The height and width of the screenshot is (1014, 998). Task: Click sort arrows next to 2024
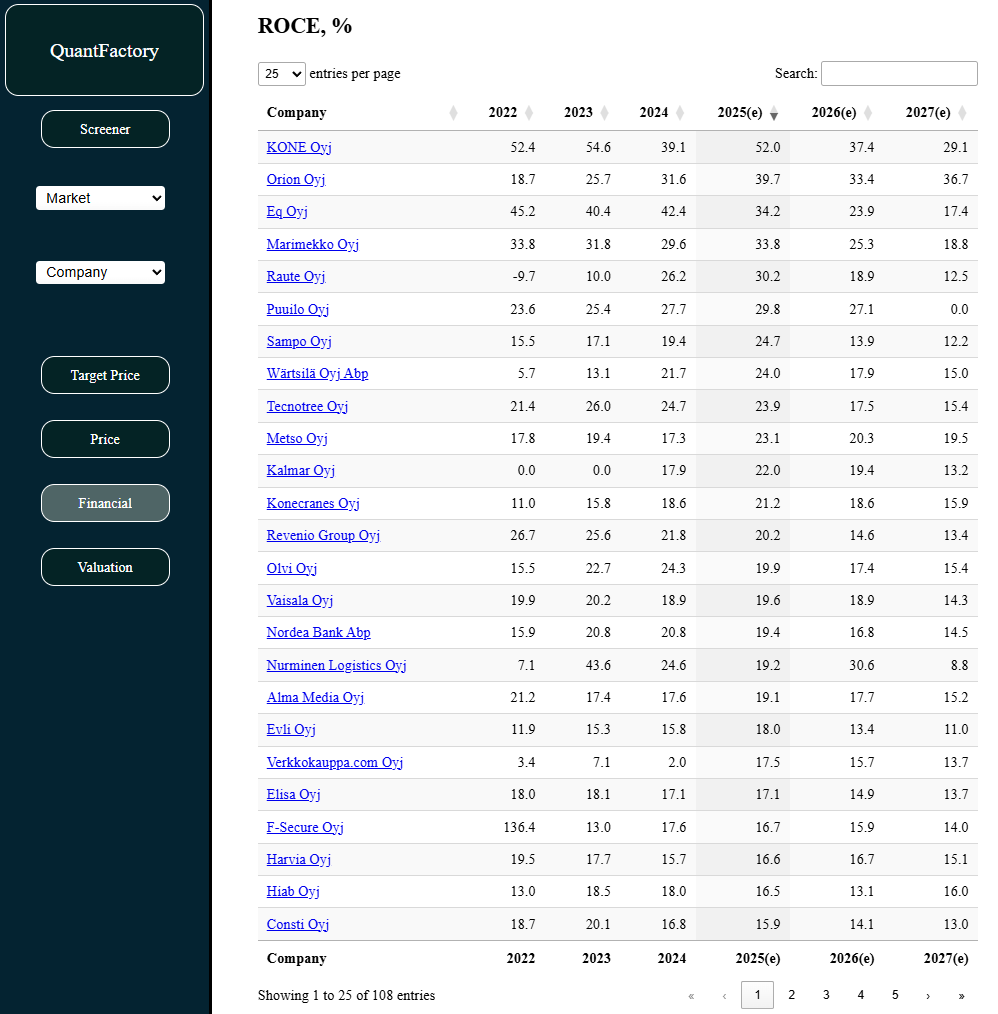(x=680, y=113)
